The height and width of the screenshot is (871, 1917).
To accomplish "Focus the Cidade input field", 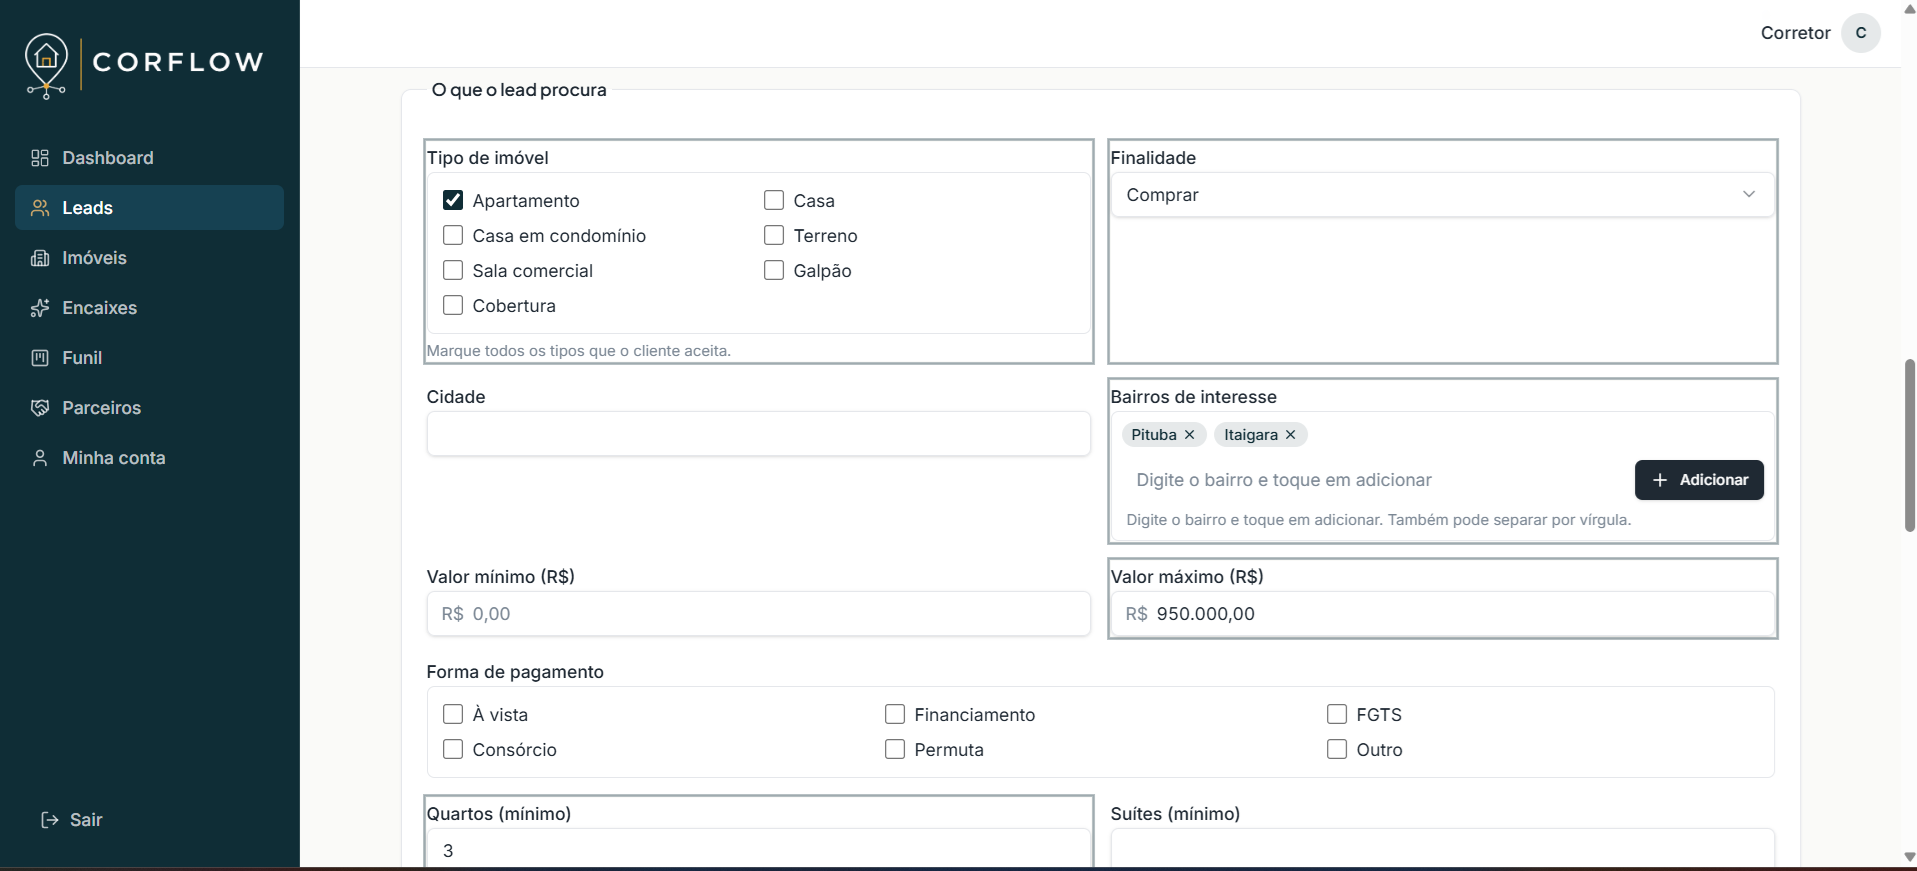I will 758,434.
